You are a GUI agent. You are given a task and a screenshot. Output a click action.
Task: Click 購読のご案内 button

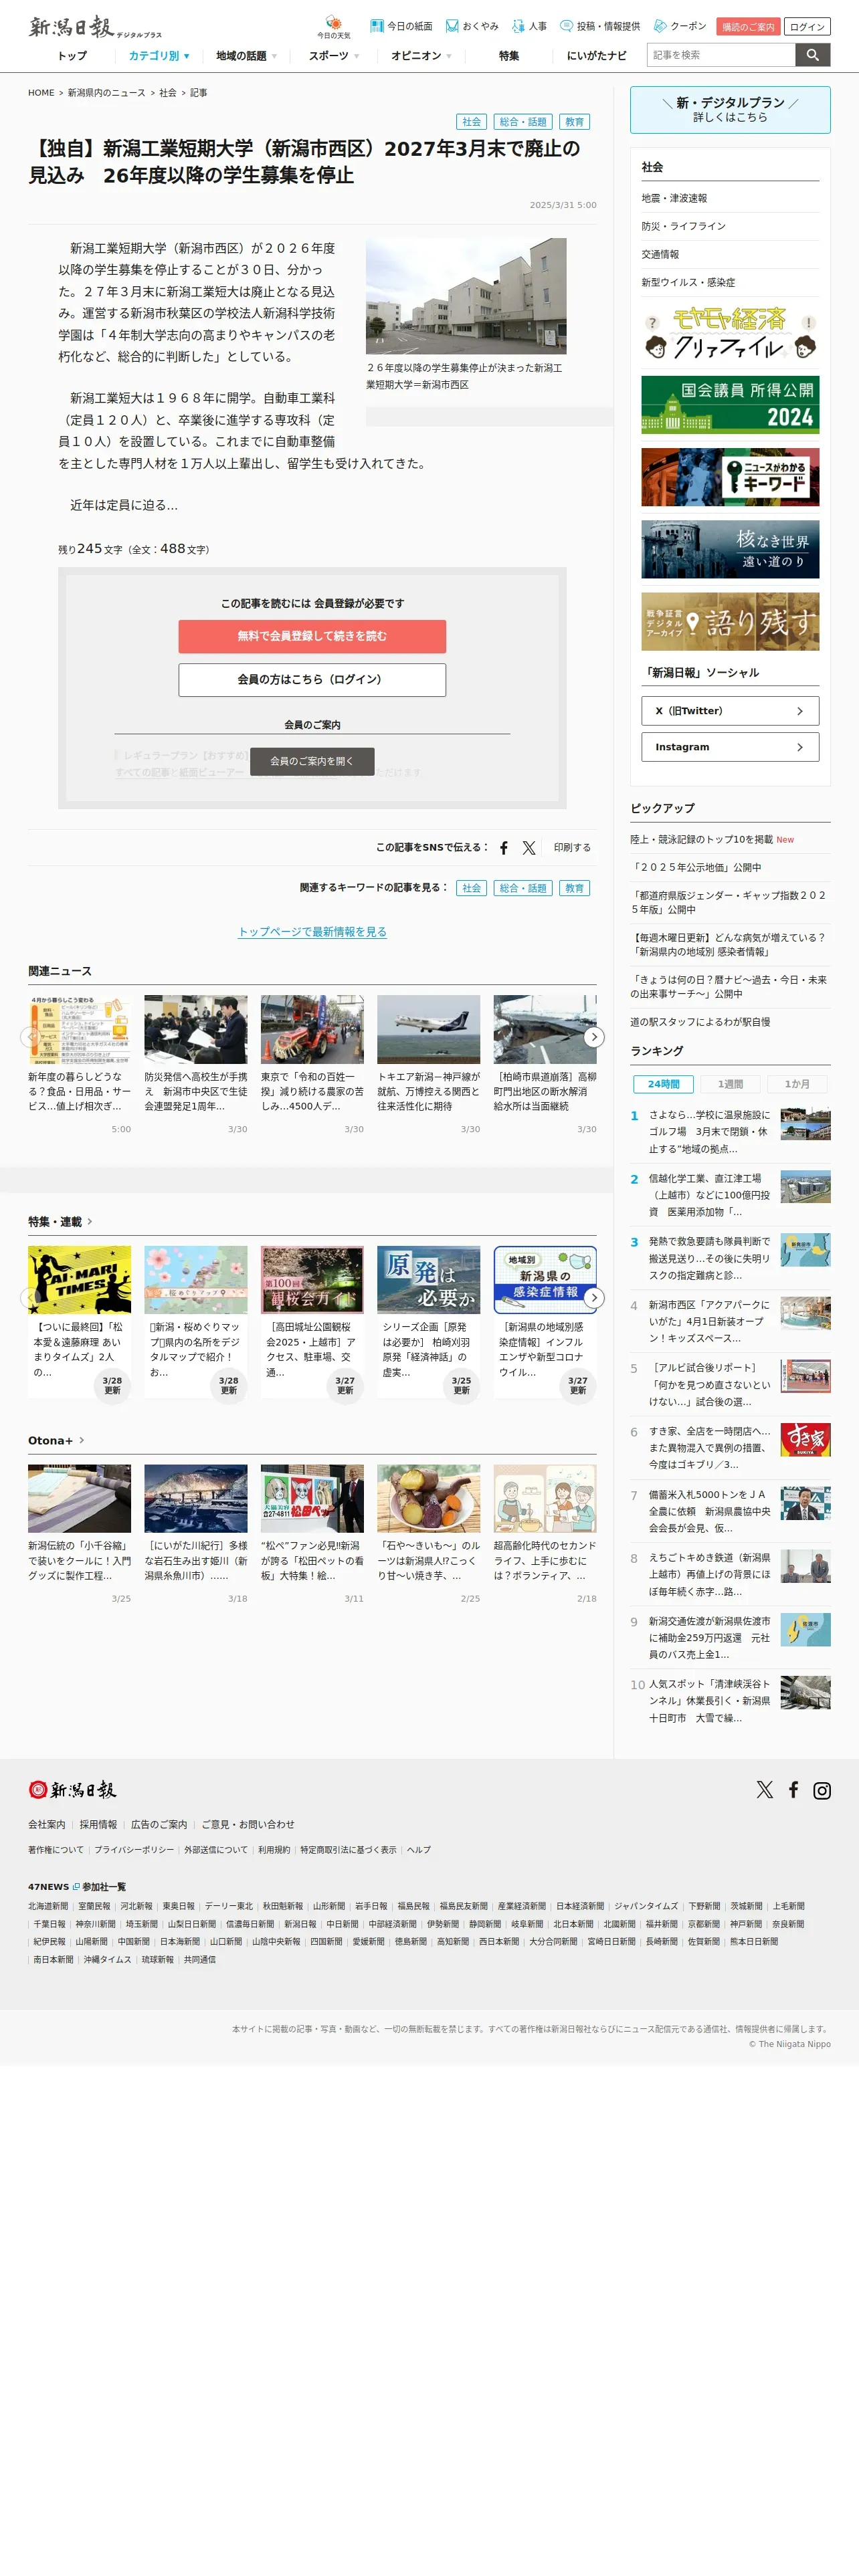pos(748,27)
